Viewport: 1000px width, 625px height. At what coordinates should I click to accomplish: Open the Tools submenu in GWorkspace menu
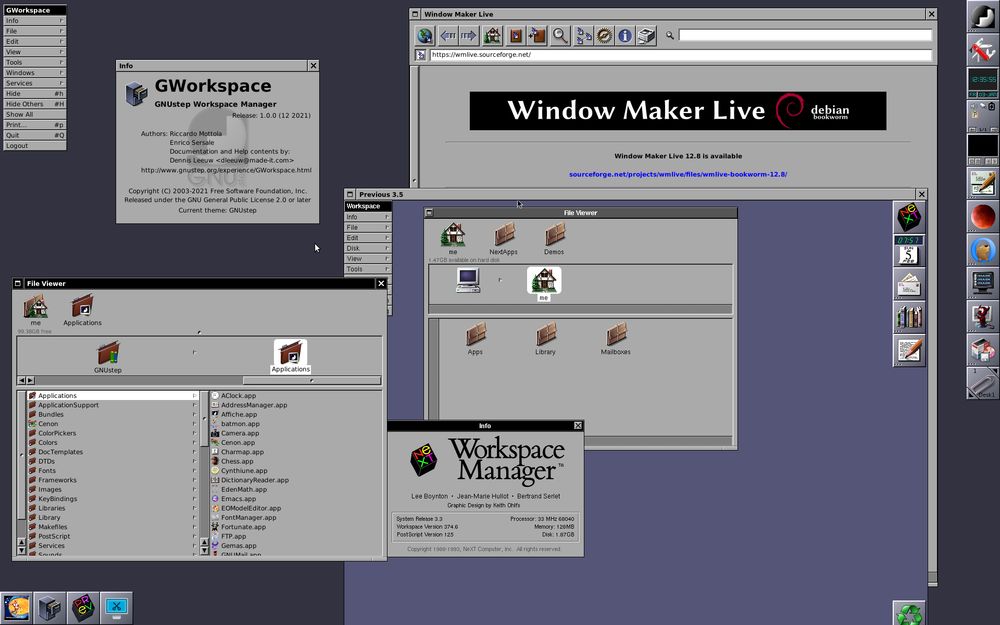pyautogui.click(x=34, y=62)
